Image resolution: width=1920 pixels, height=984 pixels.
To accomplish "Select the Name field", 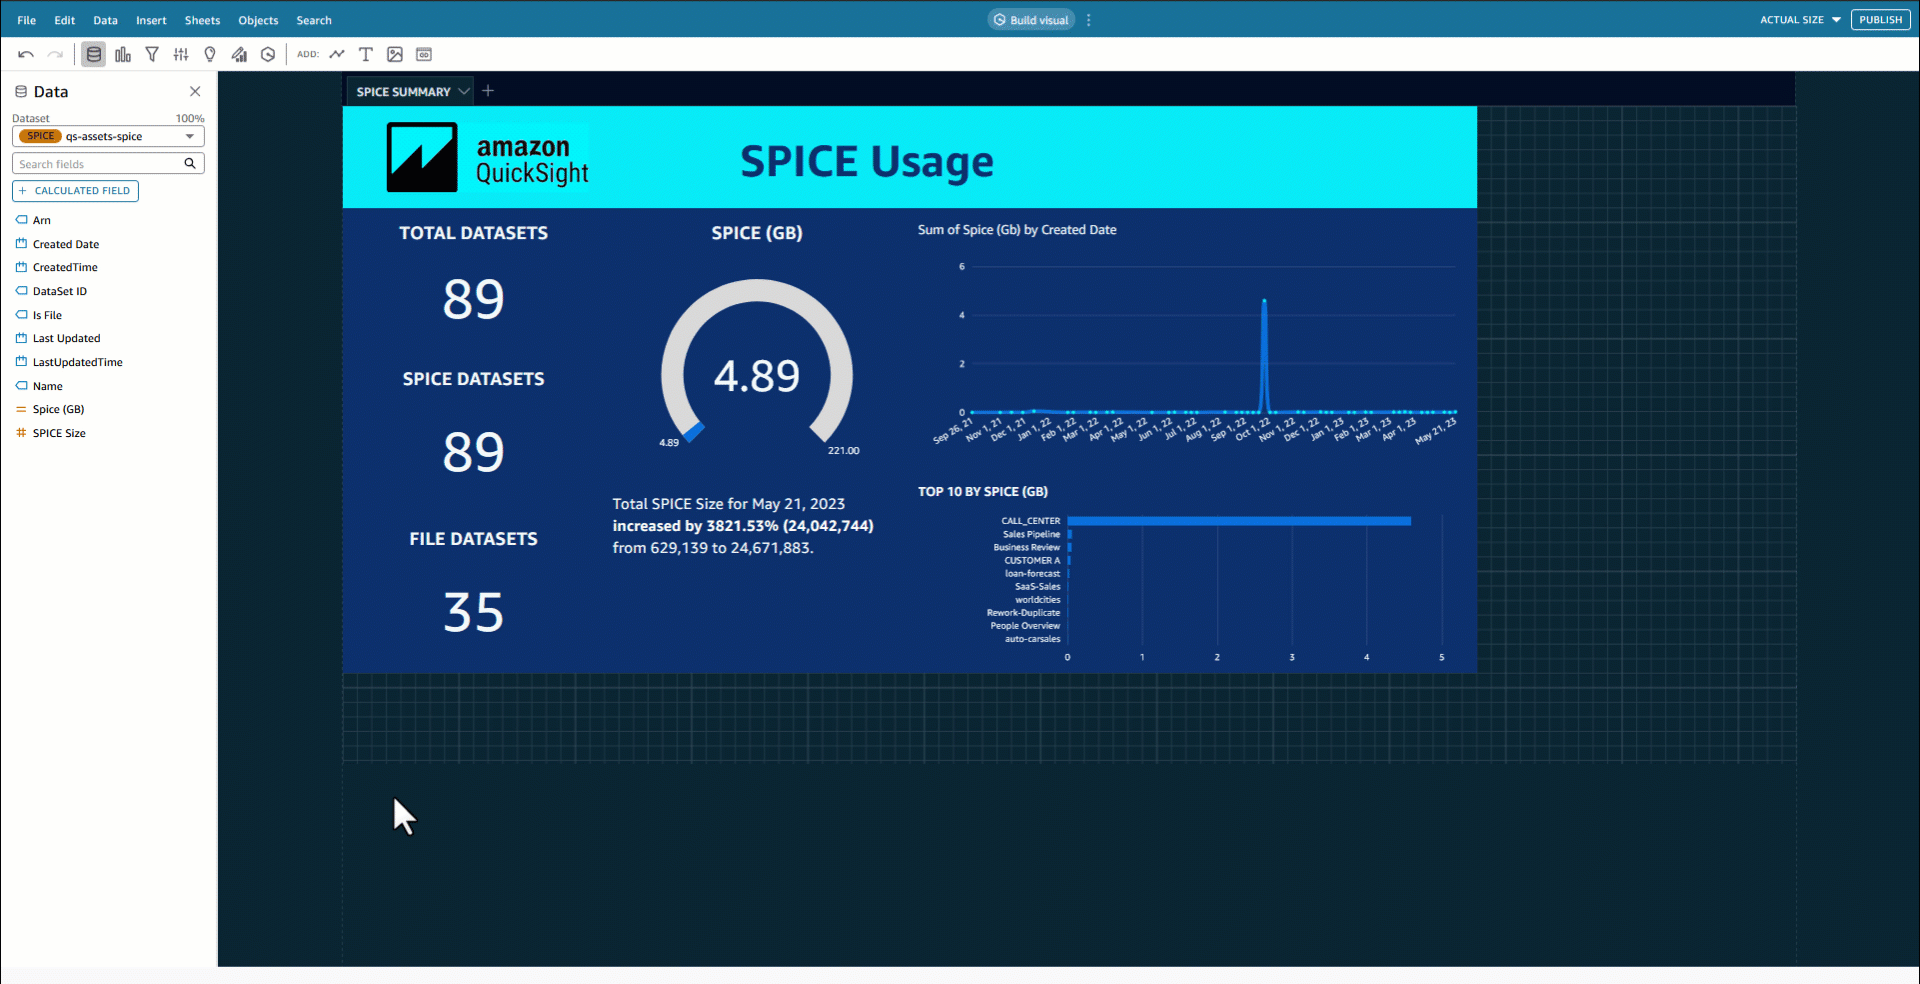I will [48, 386].
